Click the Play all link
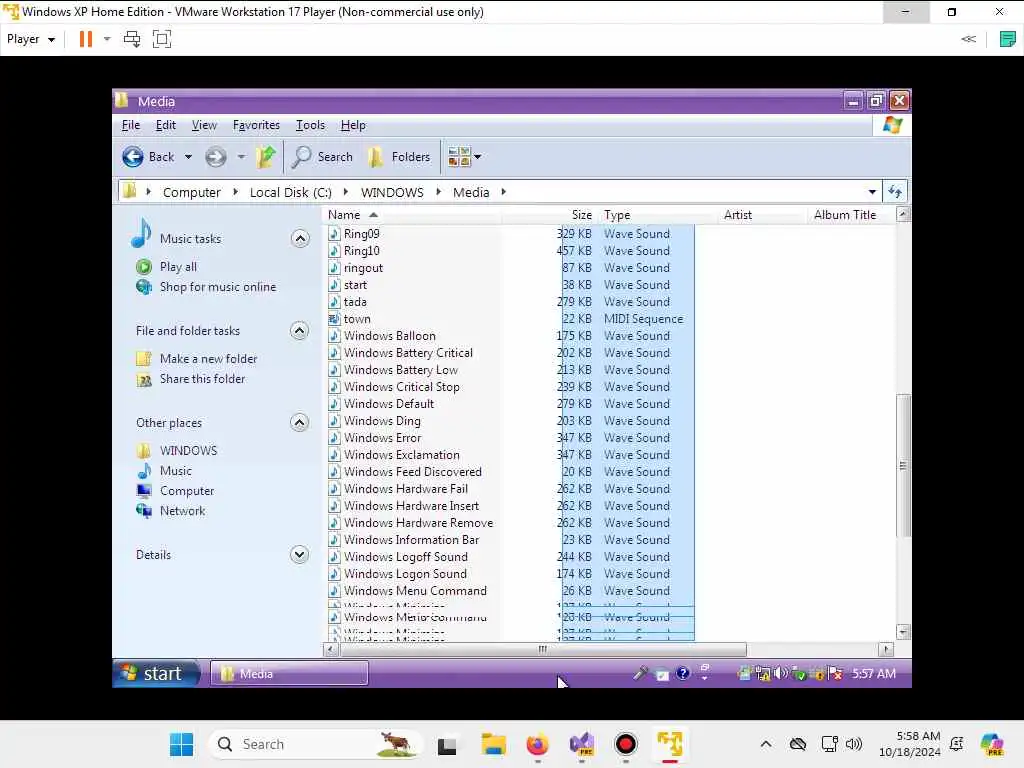This screenshot has height=768, width=1024. (178, 266)
